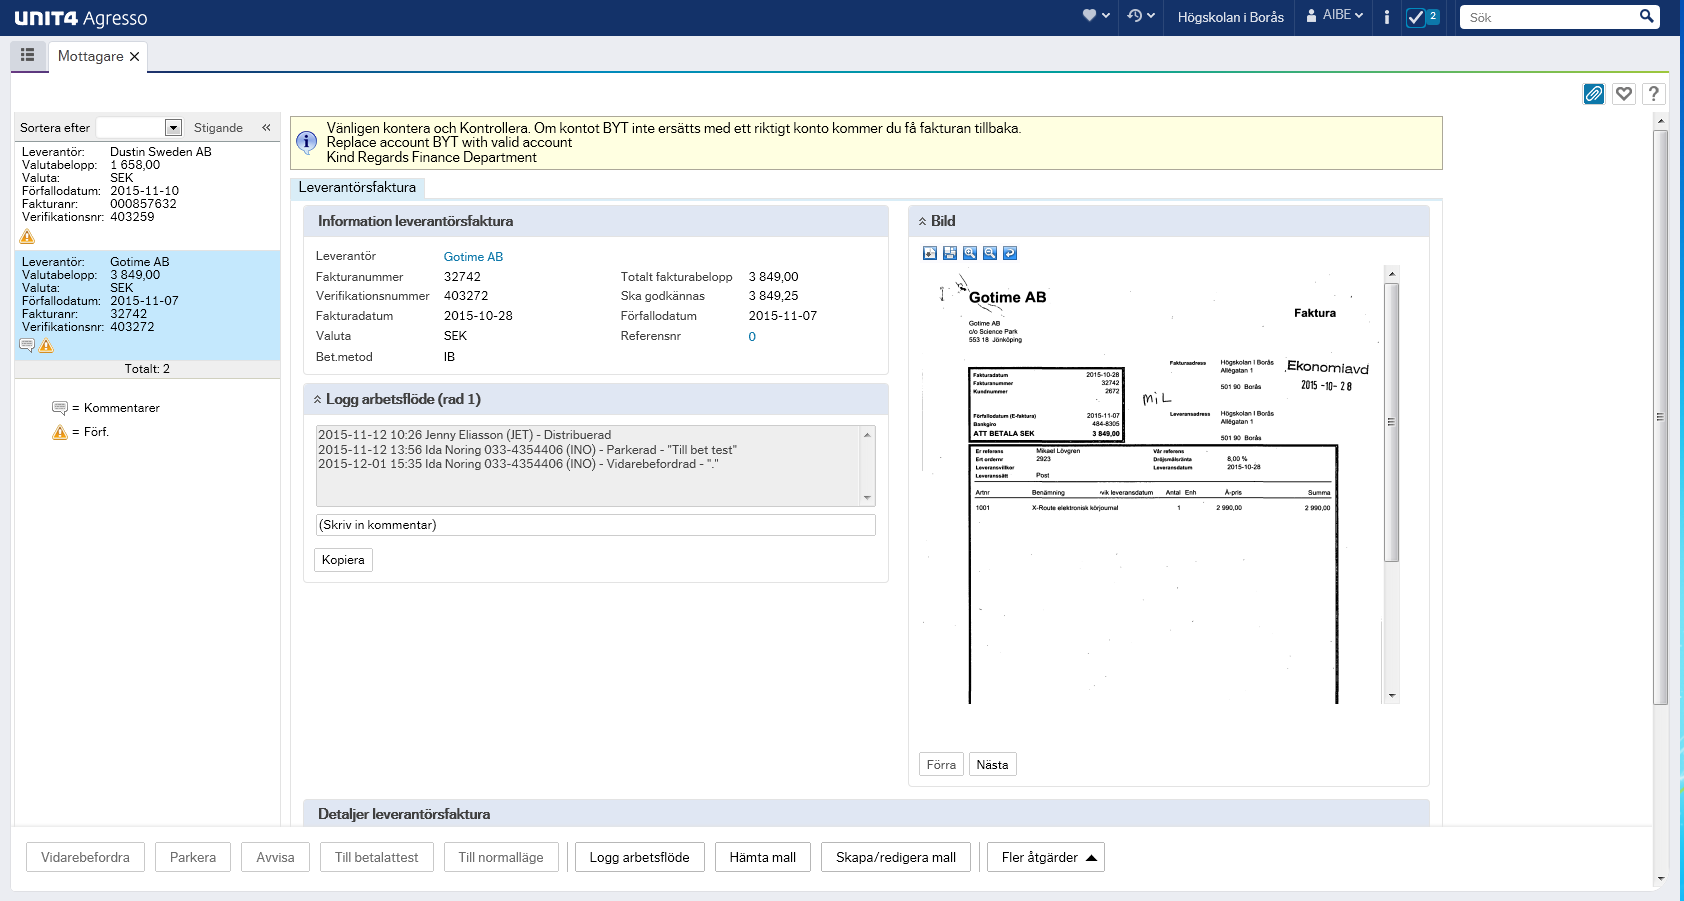
Task: Rotate the invoice image
Action: pos(1010,253)
